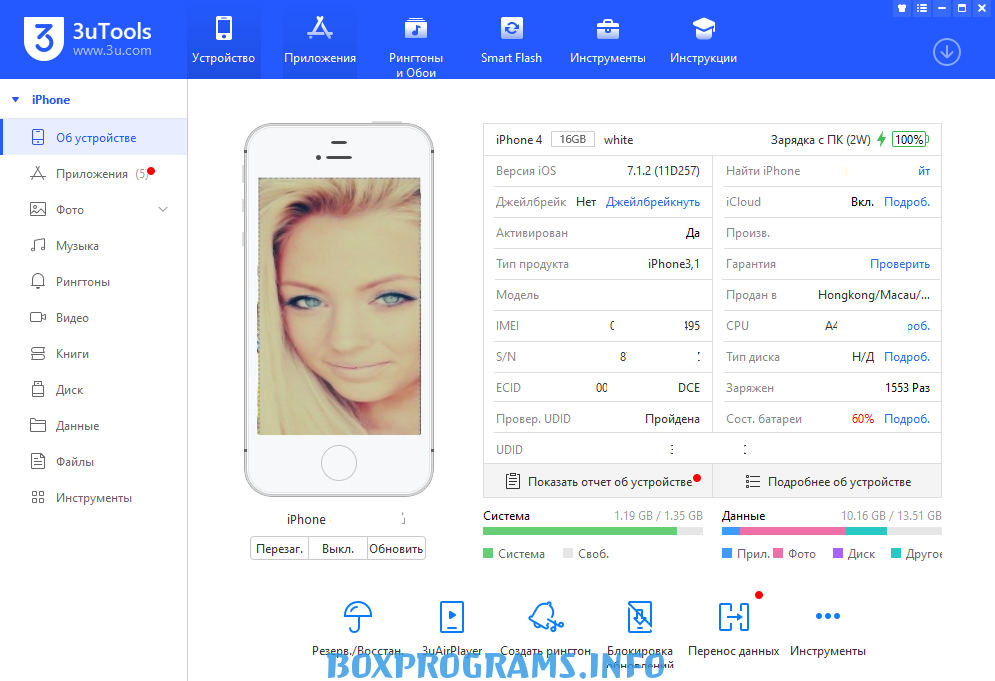Open Файлы in the sidebar

coord(94,461)
